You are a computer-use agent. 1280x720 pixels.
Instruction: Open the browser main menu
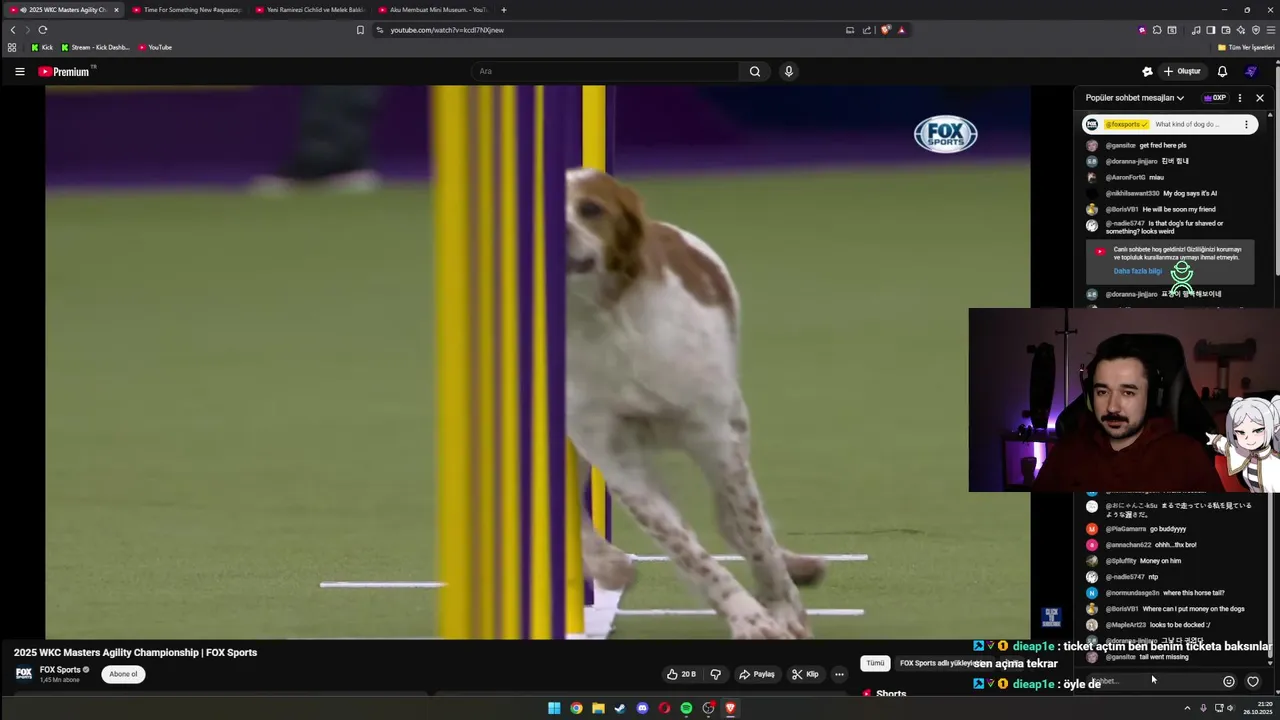1270,30
